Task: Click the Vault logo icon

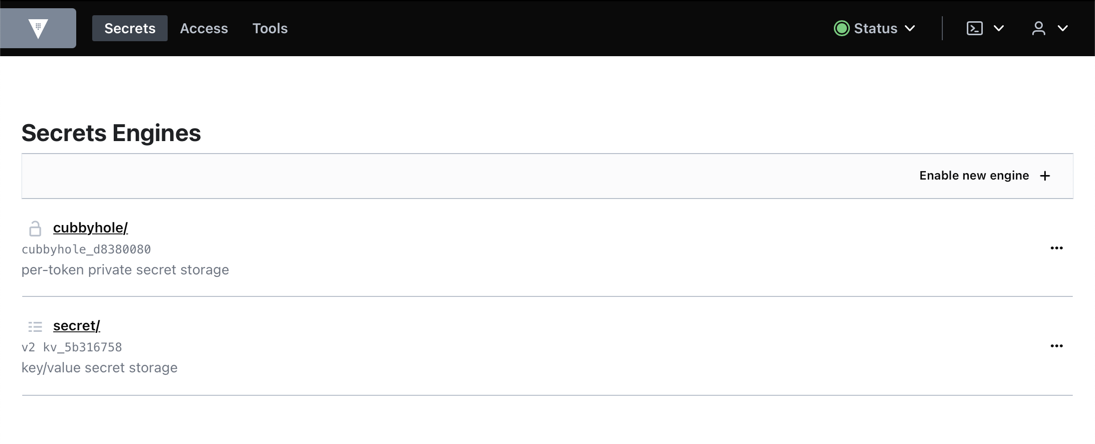Action: pos(38,28)
